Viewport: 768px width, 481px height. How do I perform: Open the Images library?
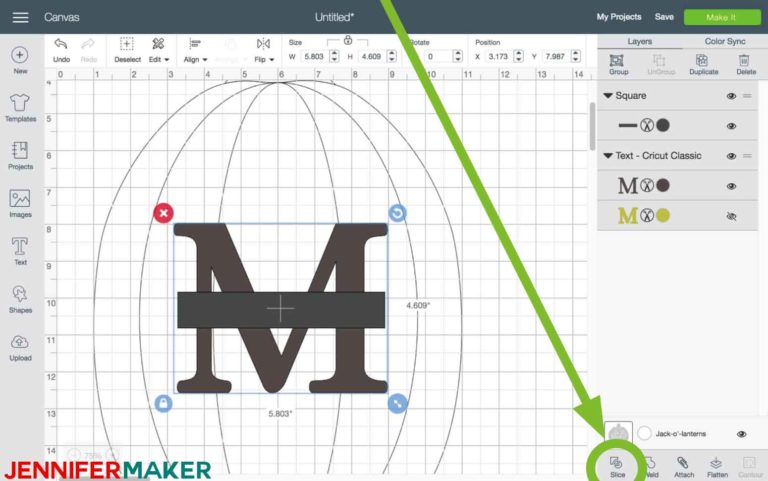click(20, 204)
